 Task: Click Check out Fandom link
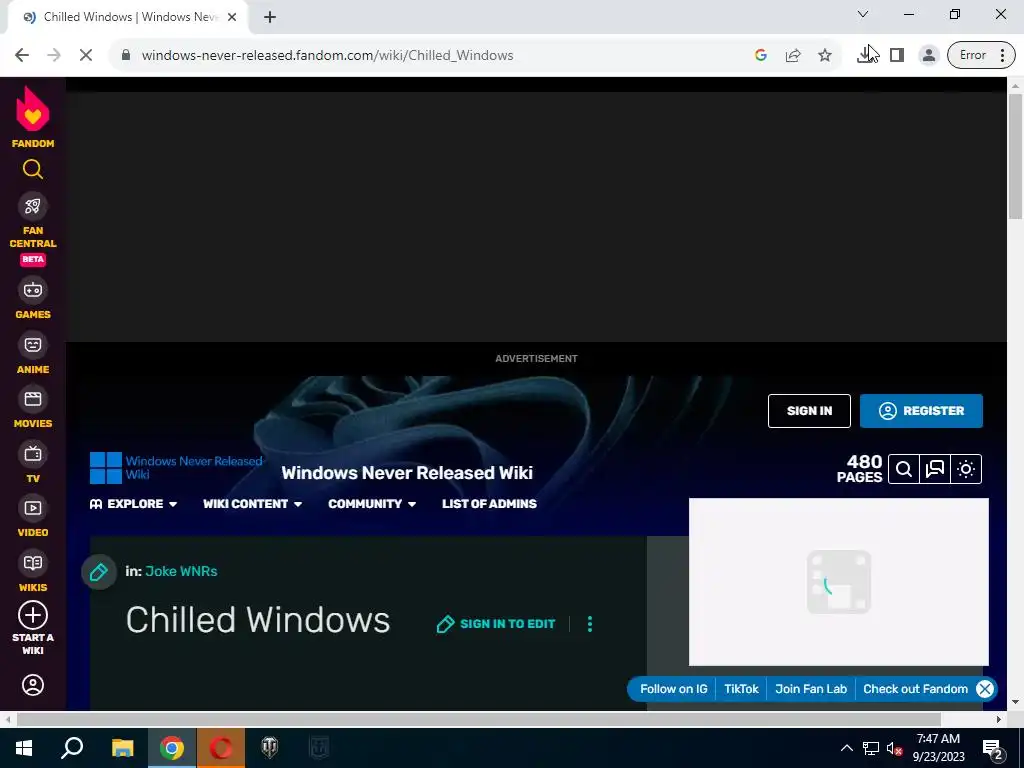[915, 689]
